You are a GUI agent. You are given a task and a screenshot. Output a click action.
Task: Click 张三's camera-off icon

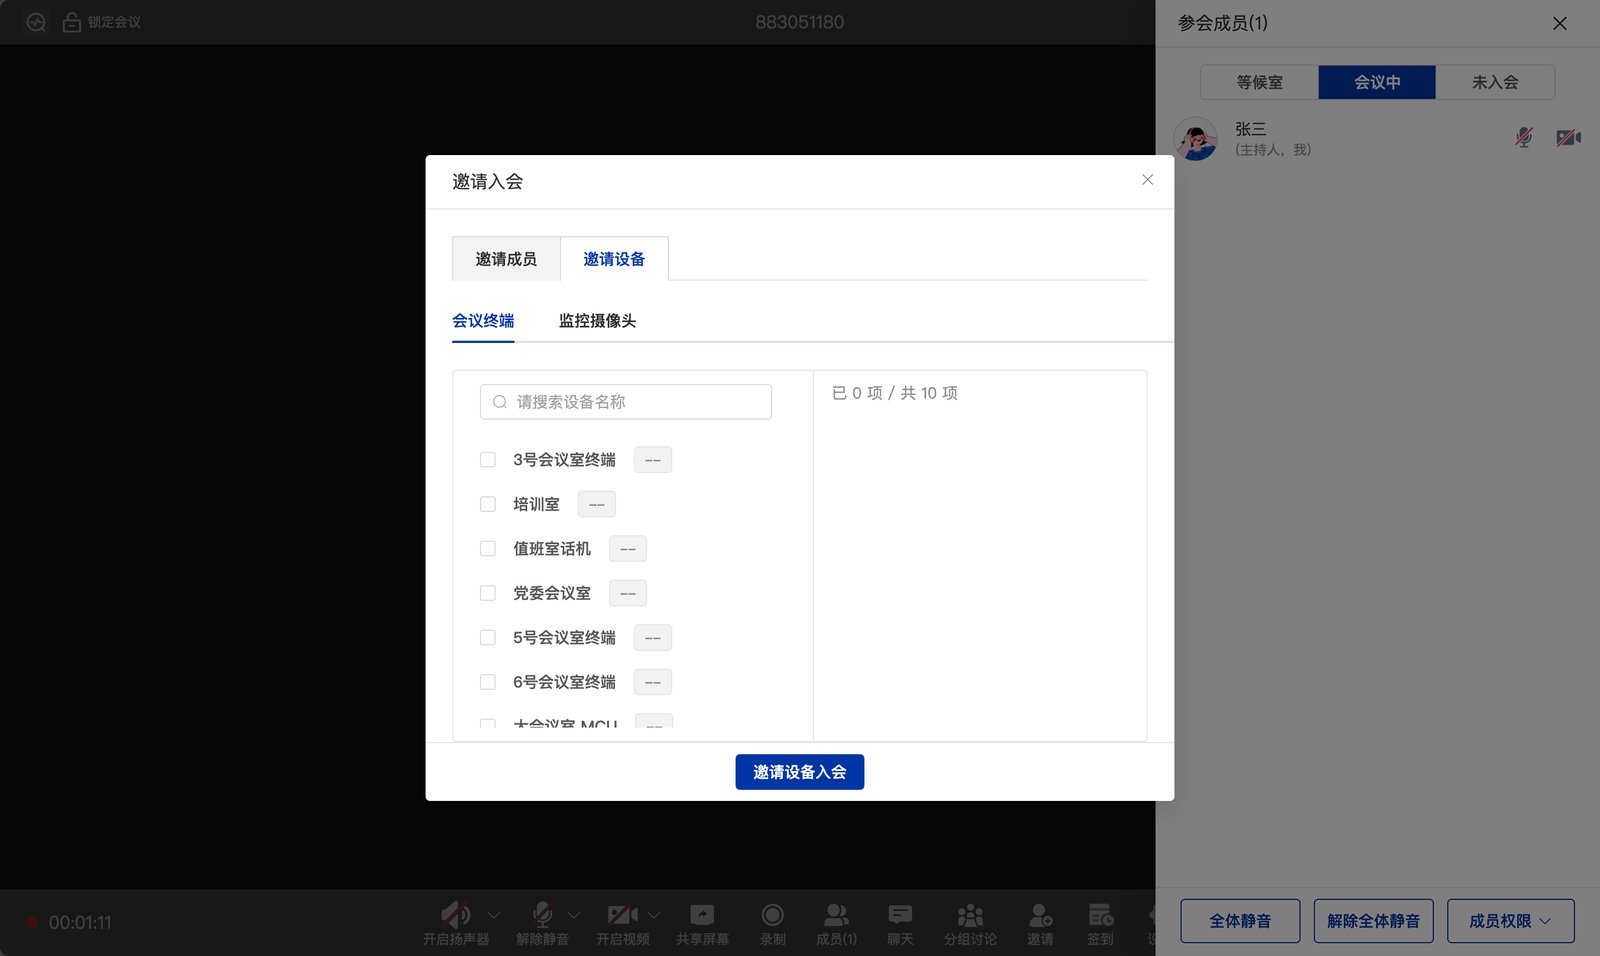pos(1568,137)
